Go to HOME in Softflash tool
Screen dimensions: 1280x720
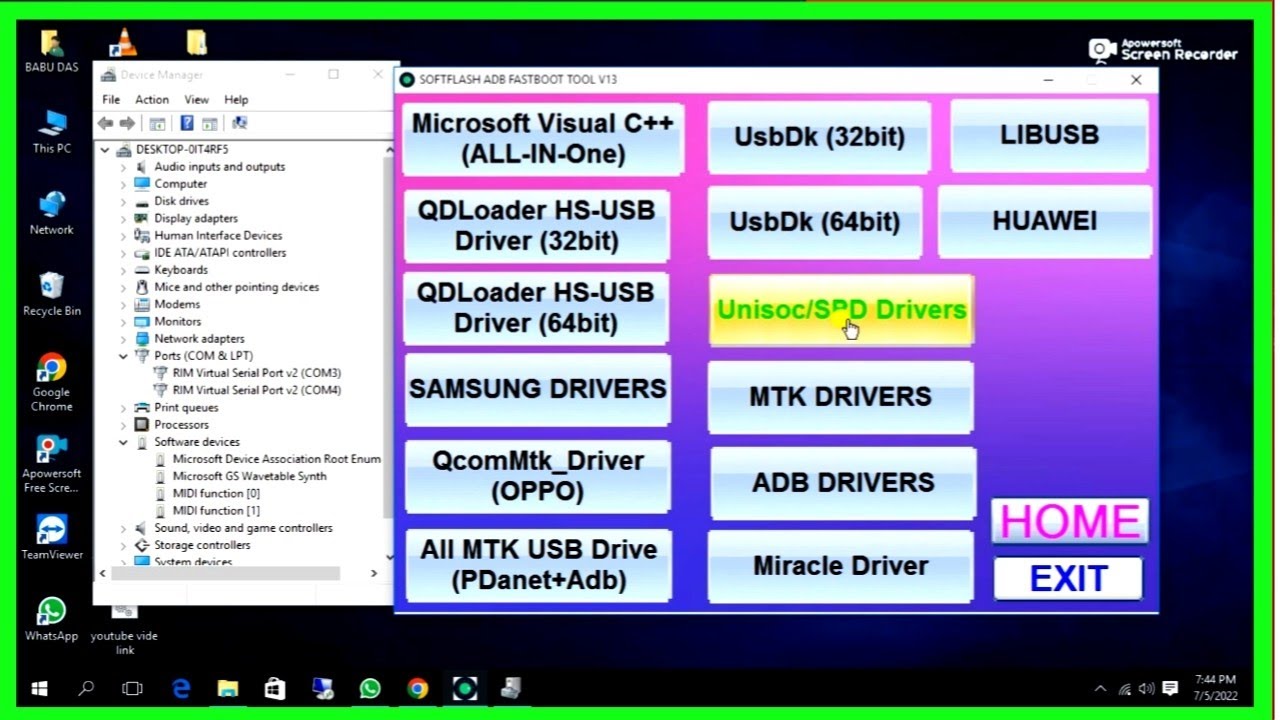[1070, 521]
